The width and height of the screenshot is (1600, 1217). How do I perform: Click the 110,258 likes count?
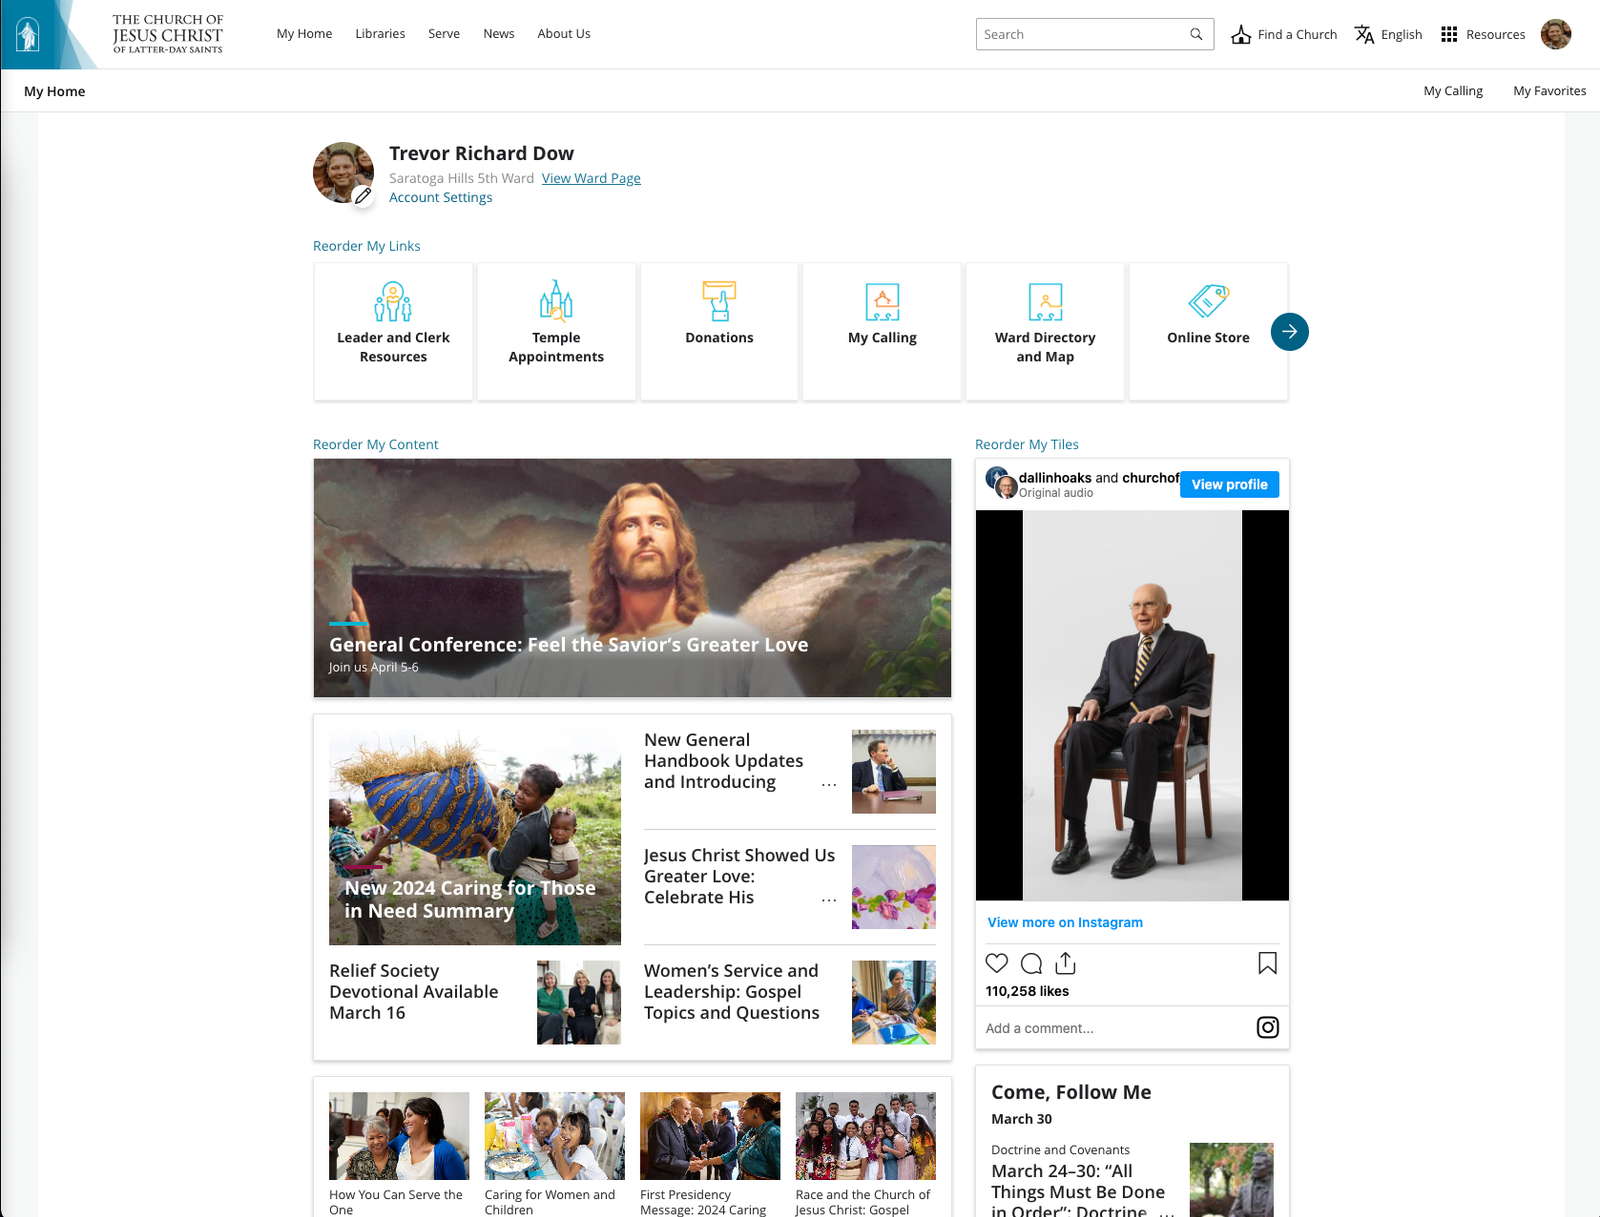[x=1027, y=991]
